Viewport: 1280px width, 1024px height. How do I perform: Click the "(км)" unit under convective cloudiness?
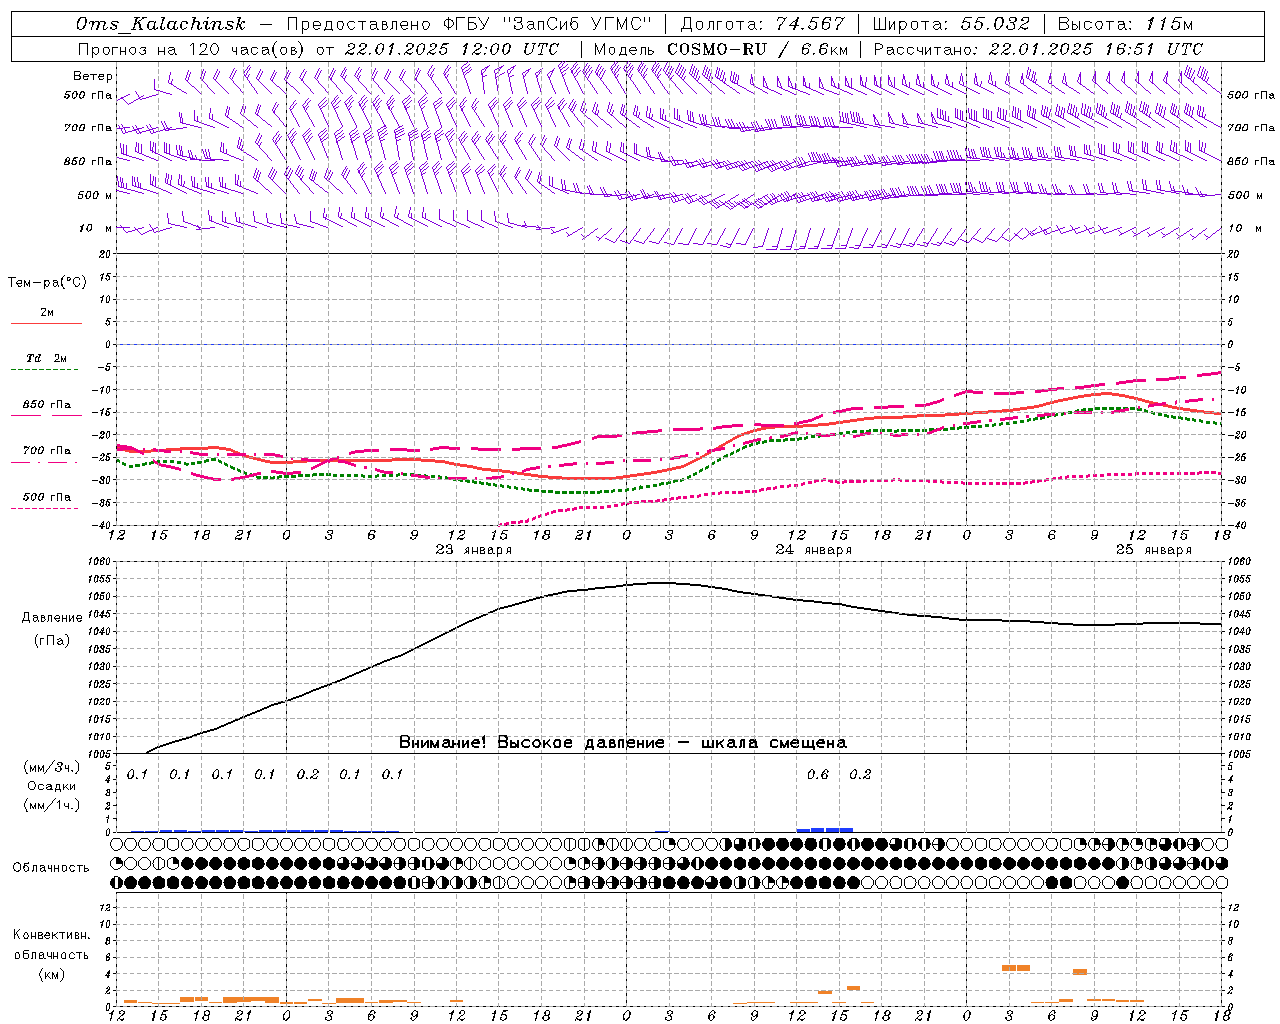click(x=52, y=974)
